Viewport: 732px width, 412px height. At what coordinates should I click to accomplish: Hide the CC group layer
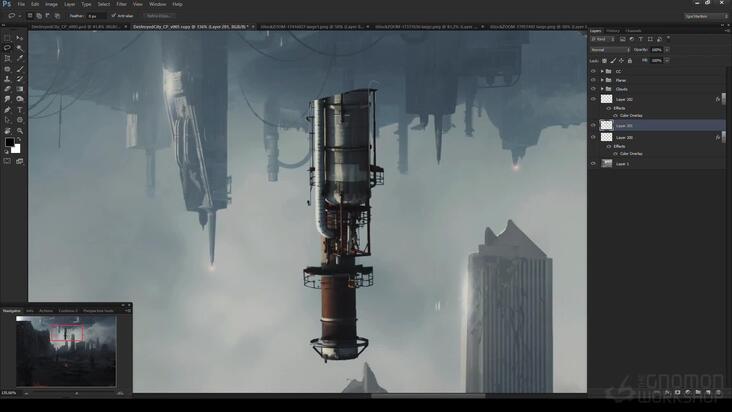click(593, 71)
